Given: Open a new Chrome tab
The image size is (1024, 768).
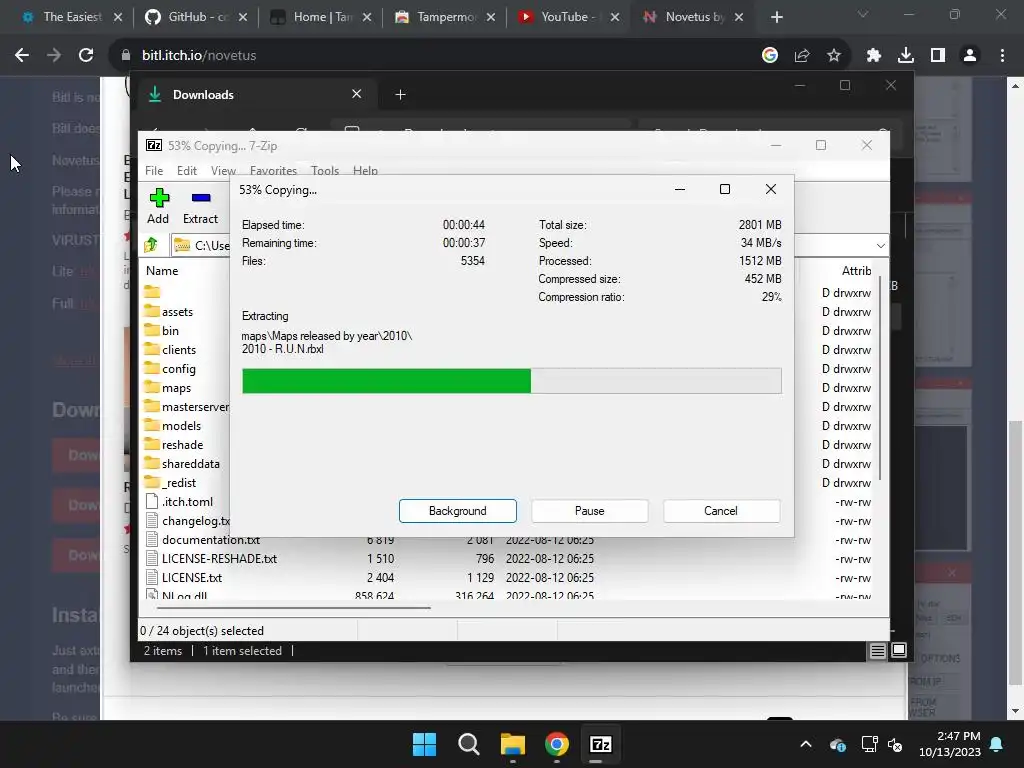Looking at the screenshot, I should click(776, 17).
